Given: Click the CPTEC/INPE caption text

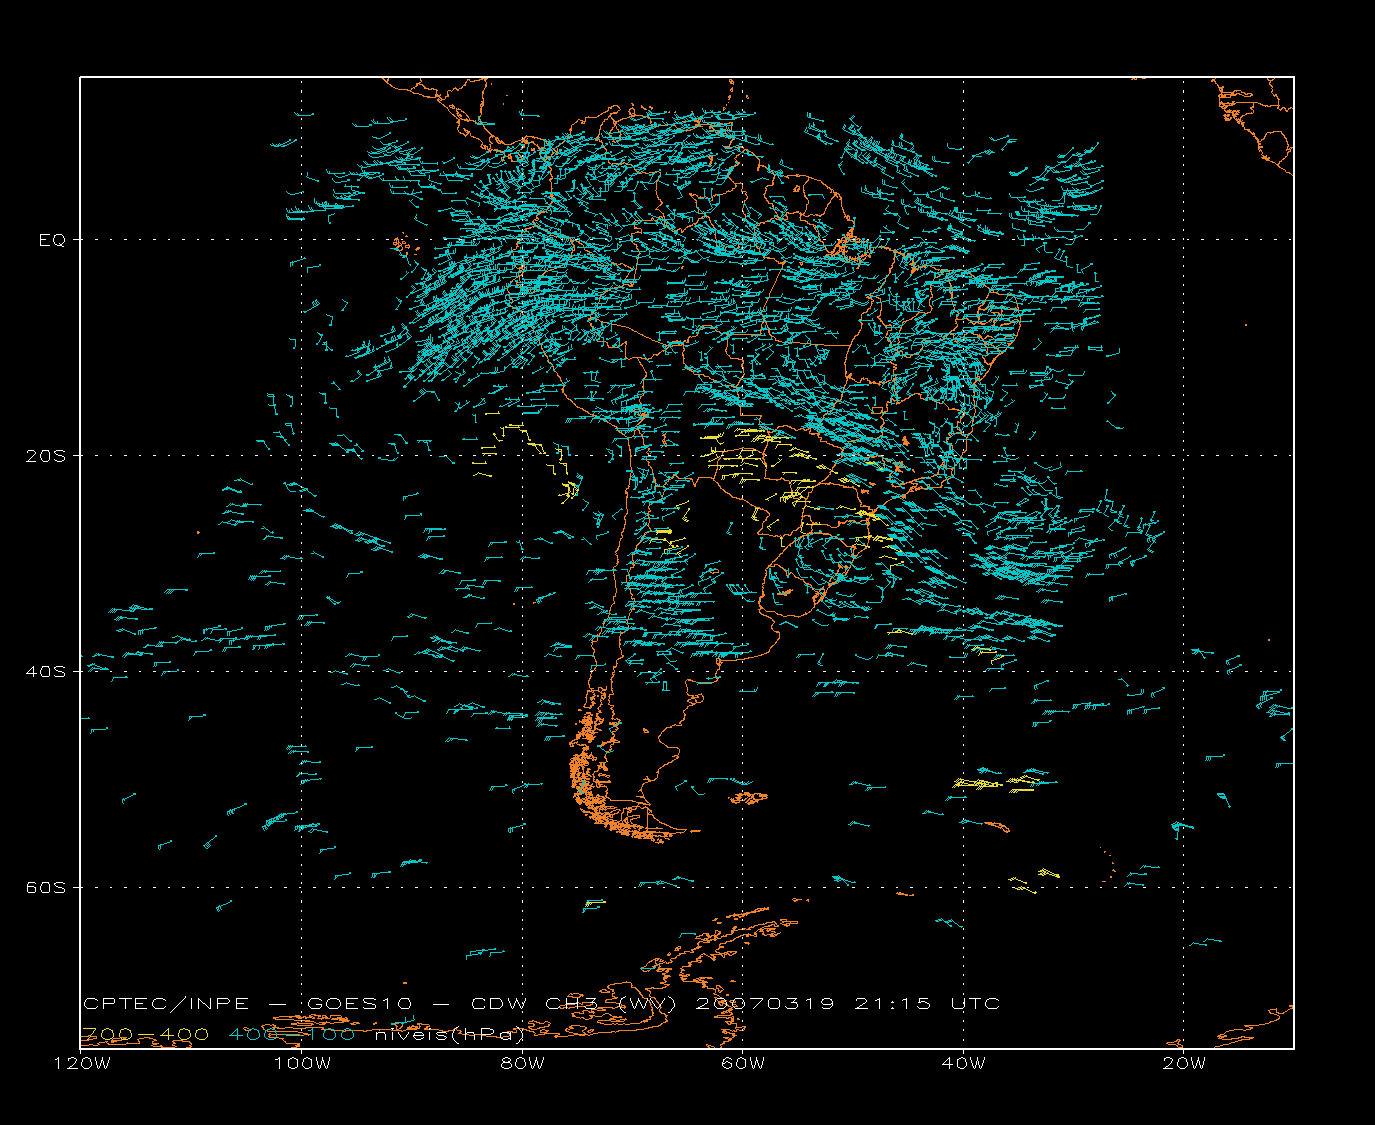Looking at the screenshot, I should click(x=166, y=1003).
